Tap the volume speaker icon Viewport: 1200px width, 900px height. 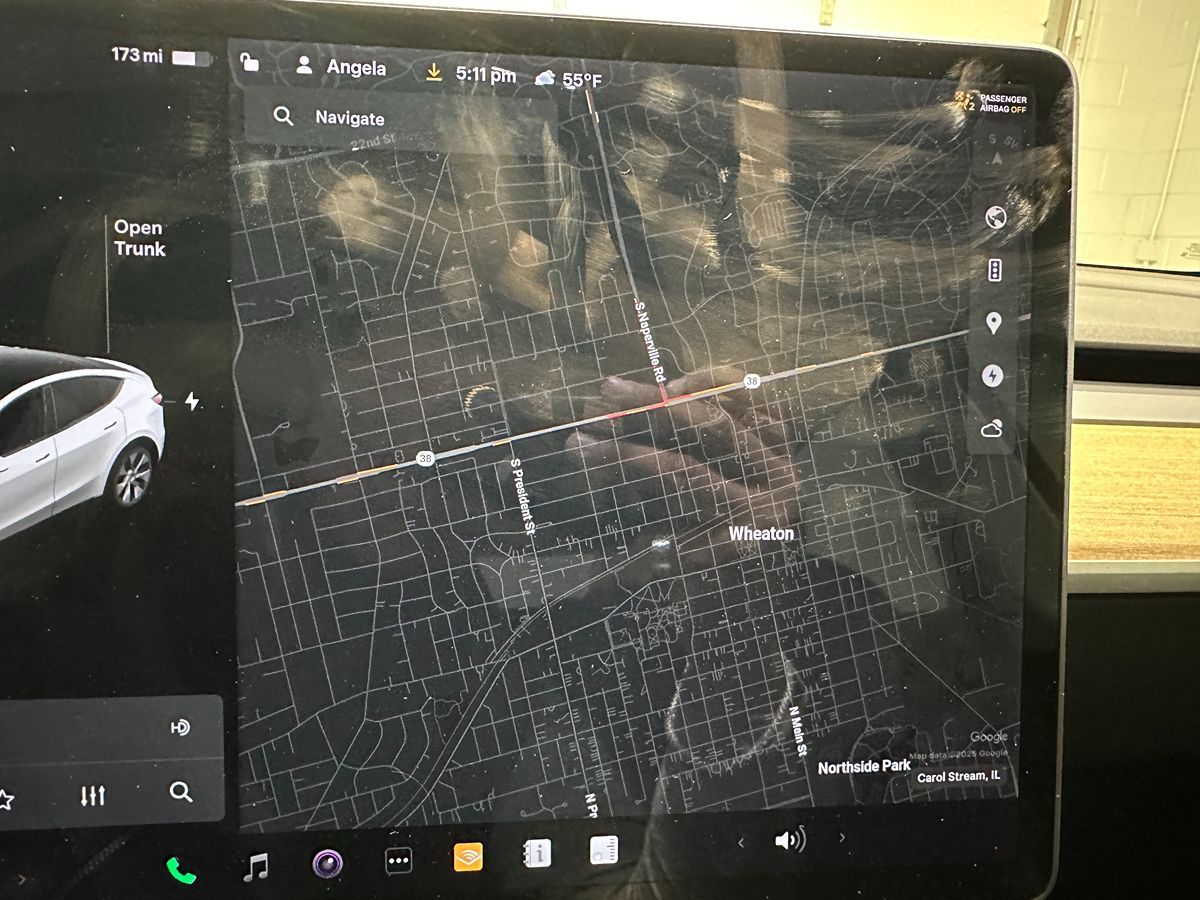(x=789, y=840)
